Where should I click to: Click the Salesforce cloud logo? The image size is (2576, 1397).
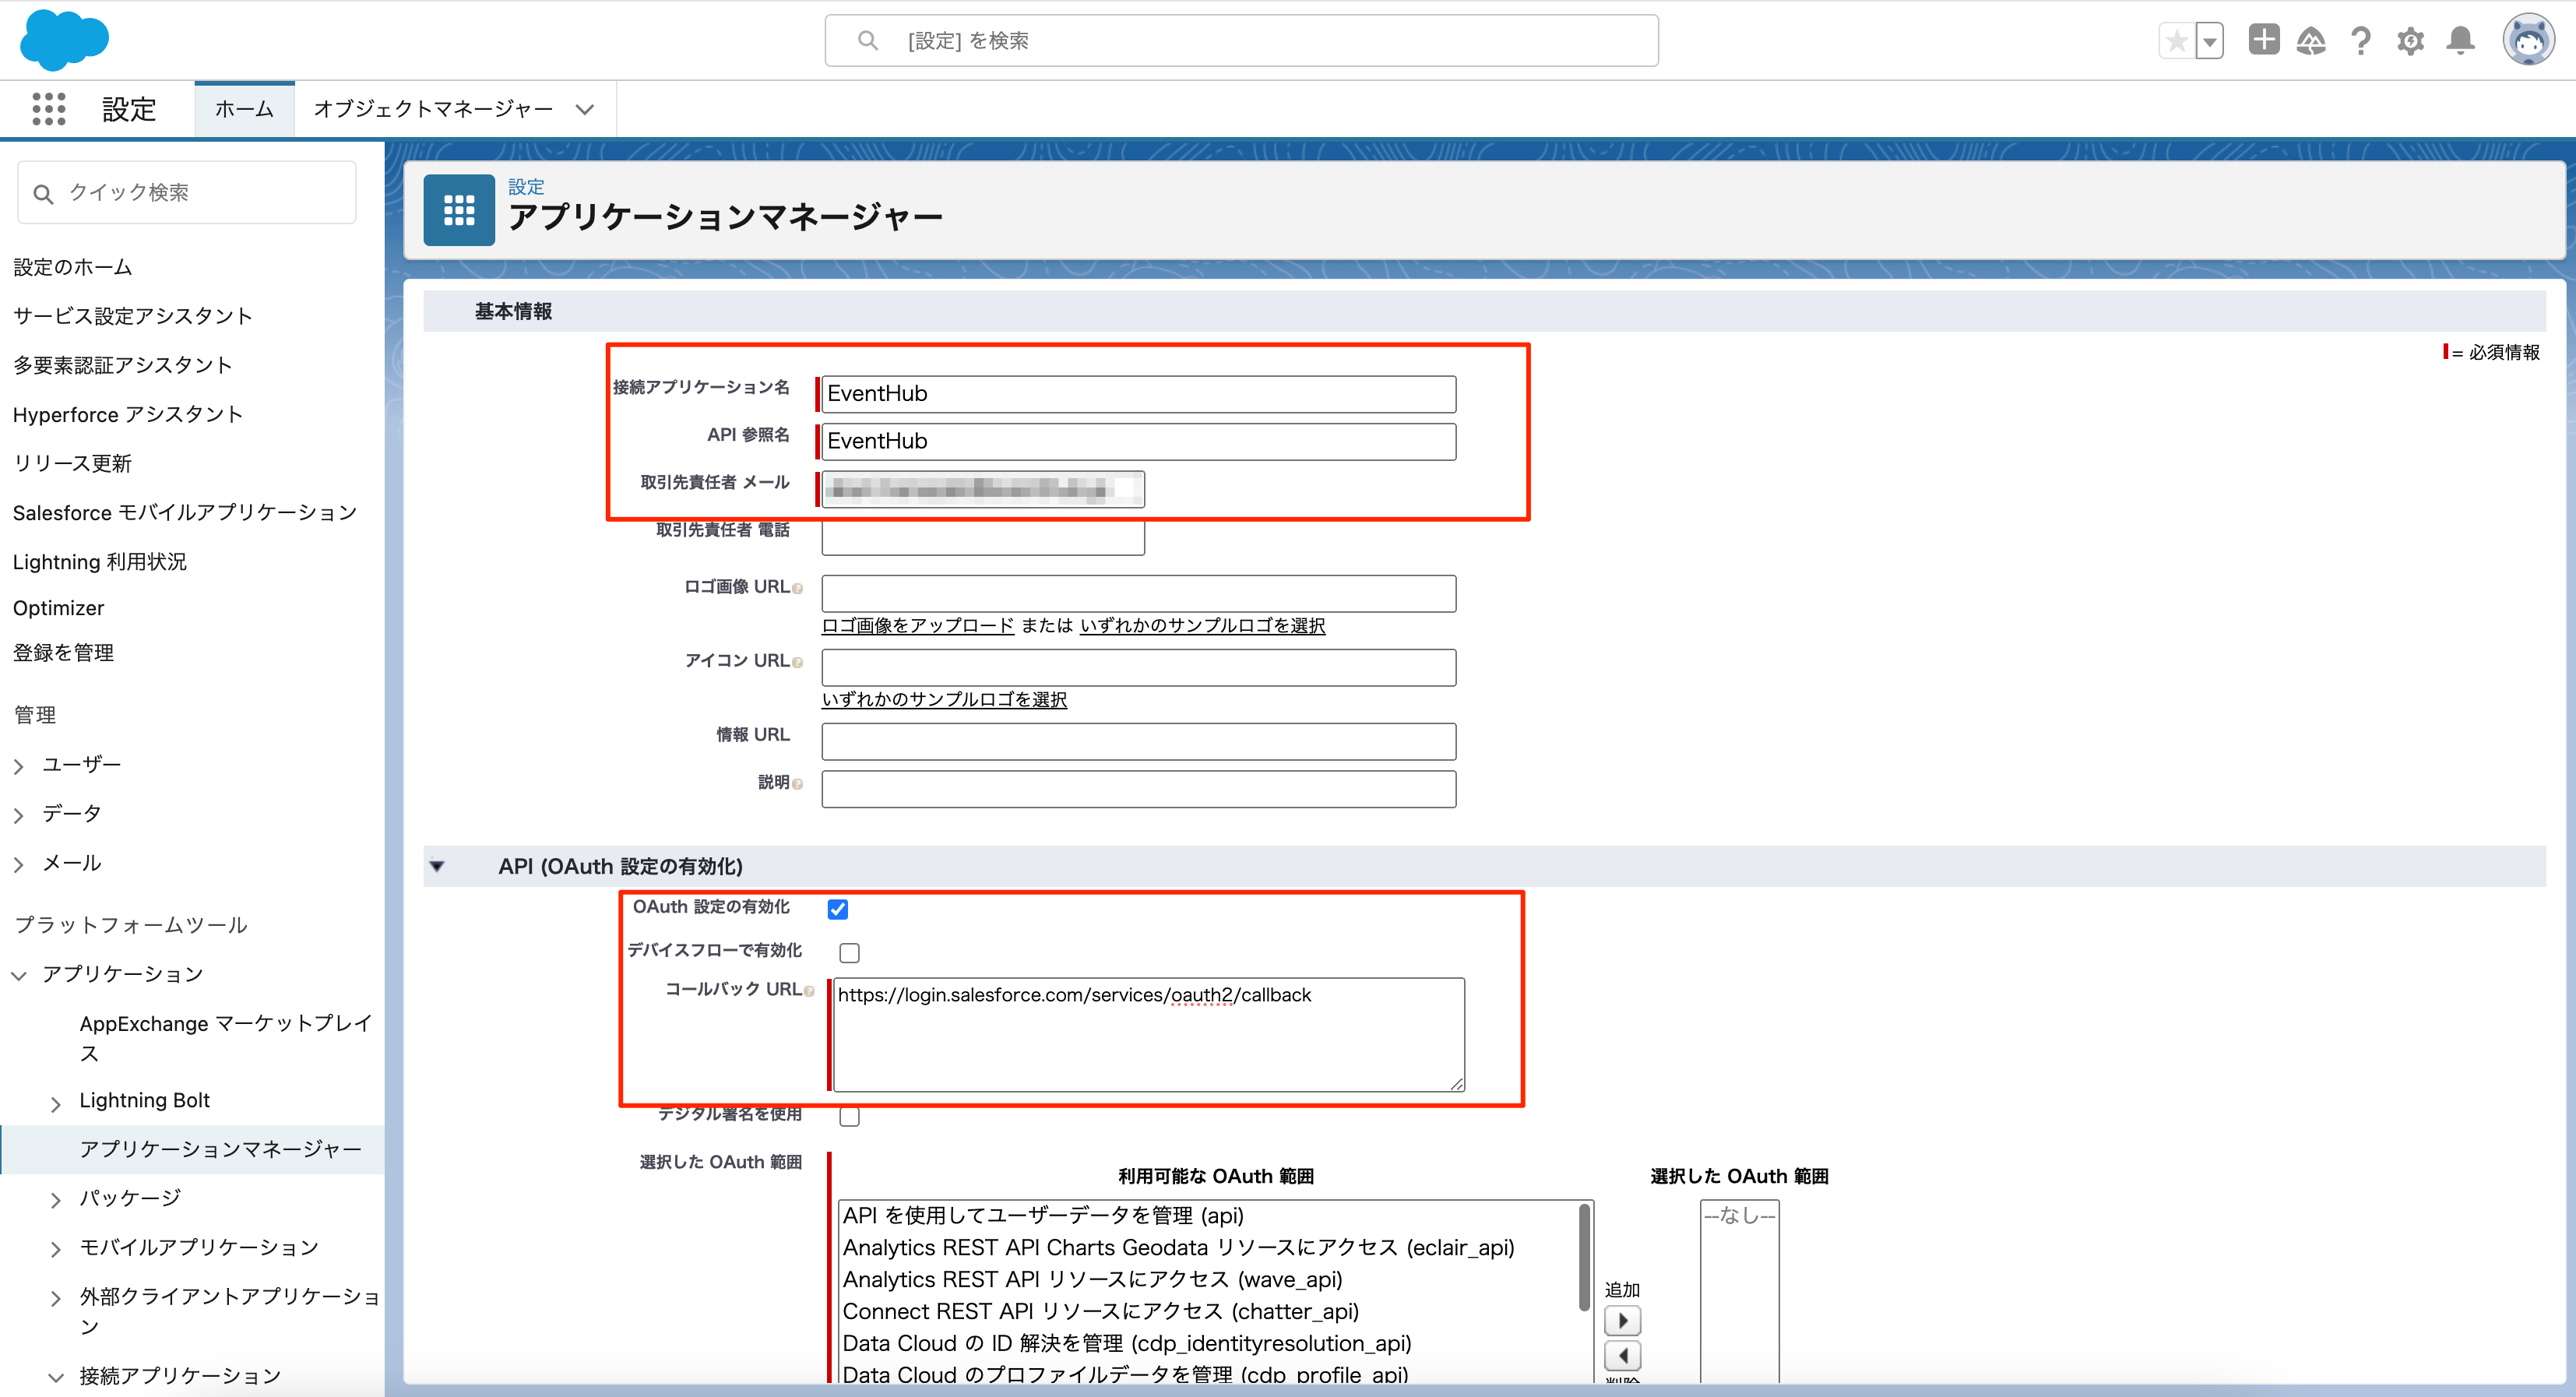(x=64, y=40)
